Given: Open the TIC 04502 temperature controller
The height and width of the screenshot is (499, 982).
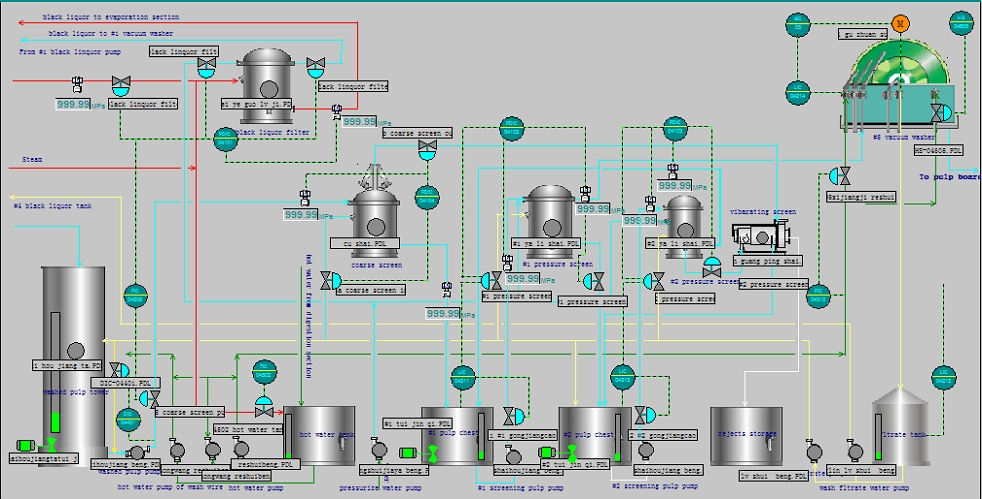Looking at the screenshot, I should coord(264,372).
